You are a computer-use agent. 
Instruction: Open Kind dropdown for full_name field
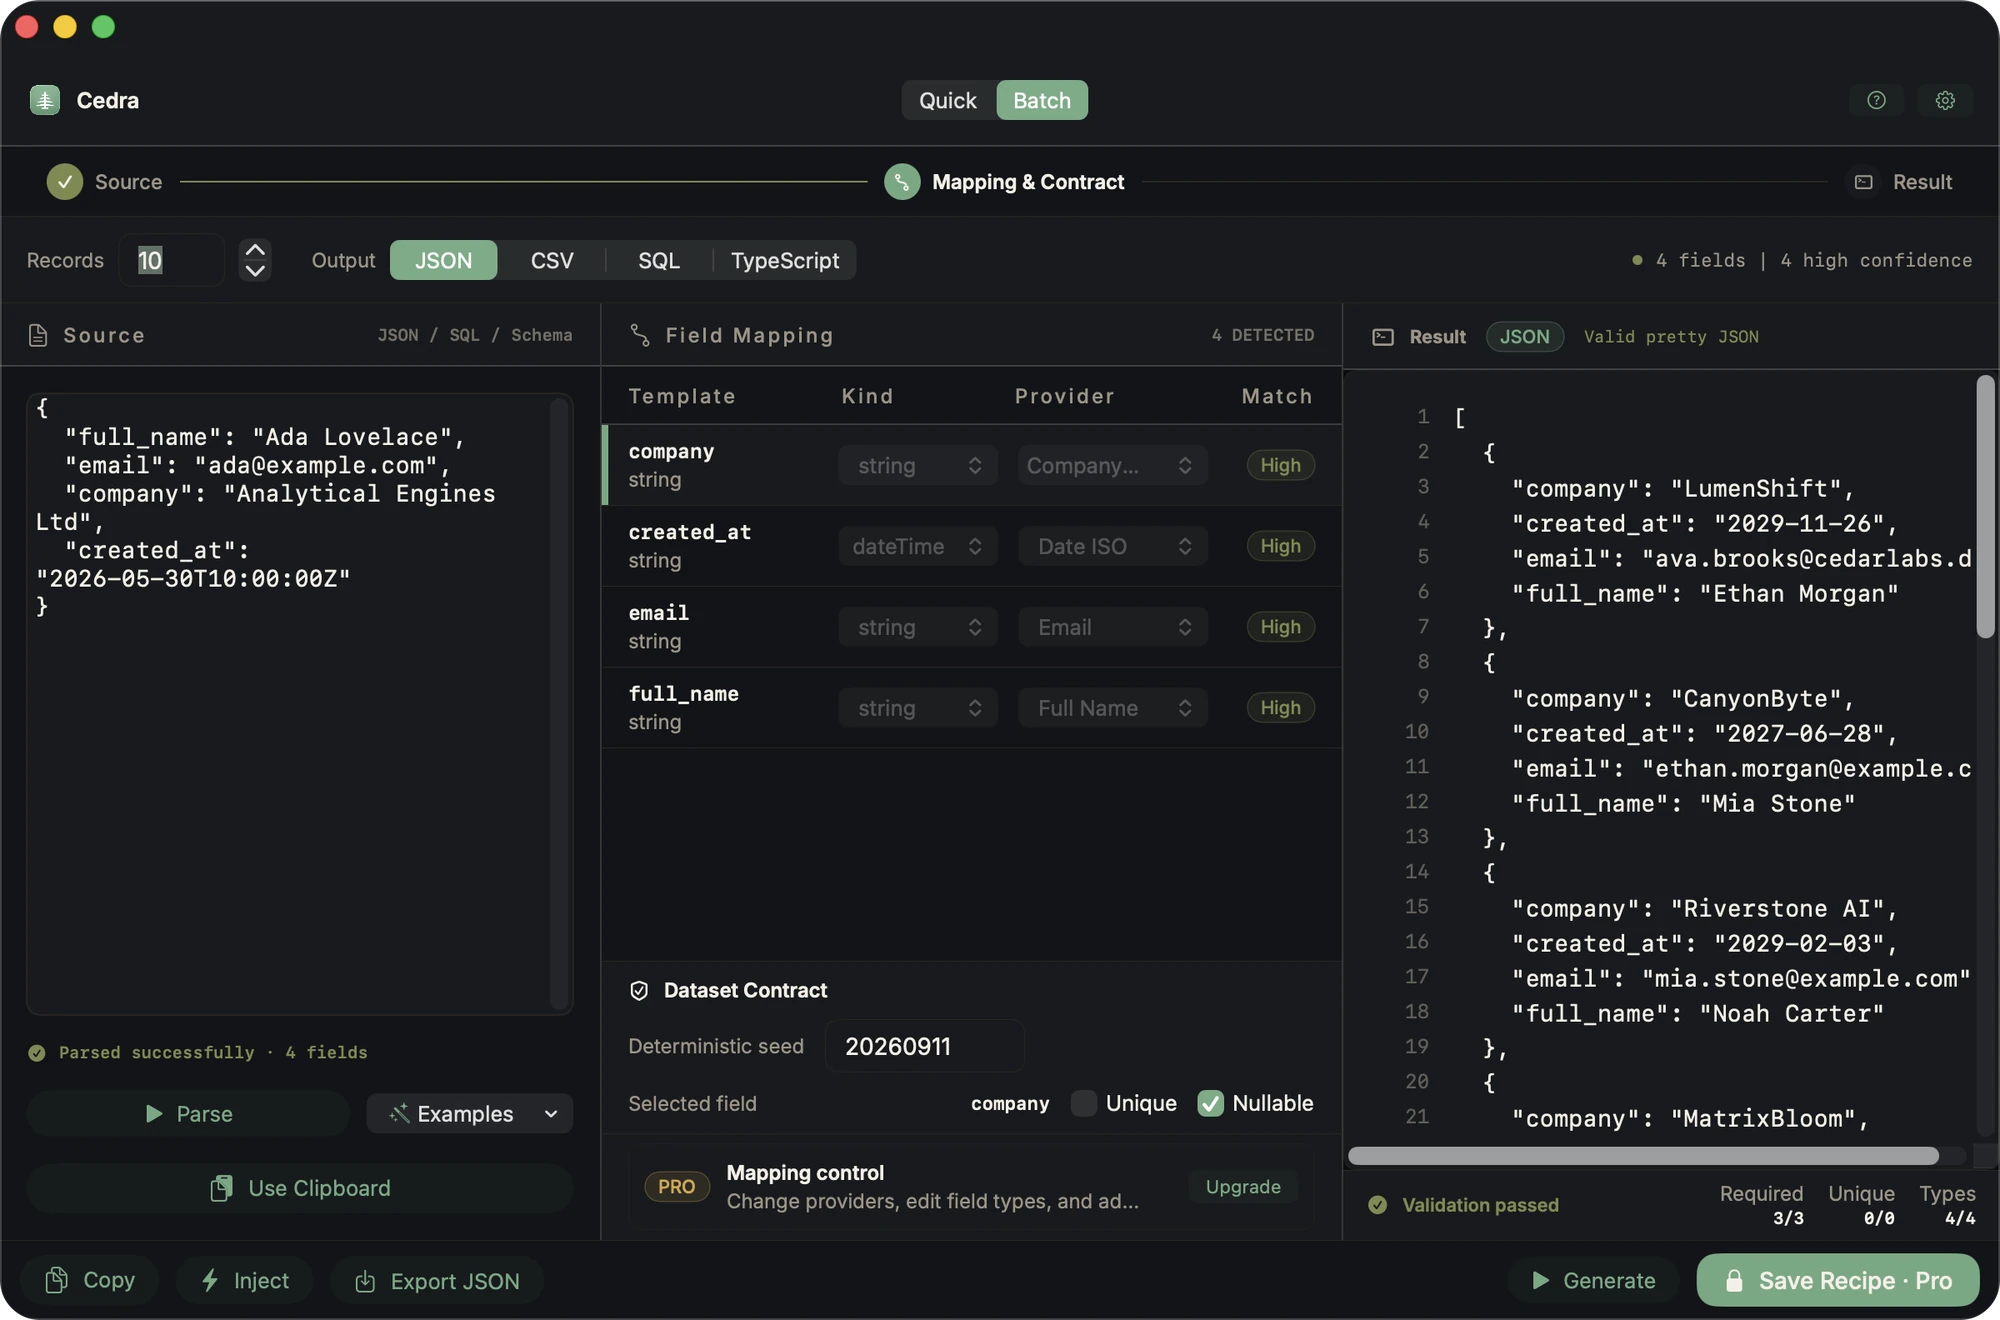pos(918,709)
